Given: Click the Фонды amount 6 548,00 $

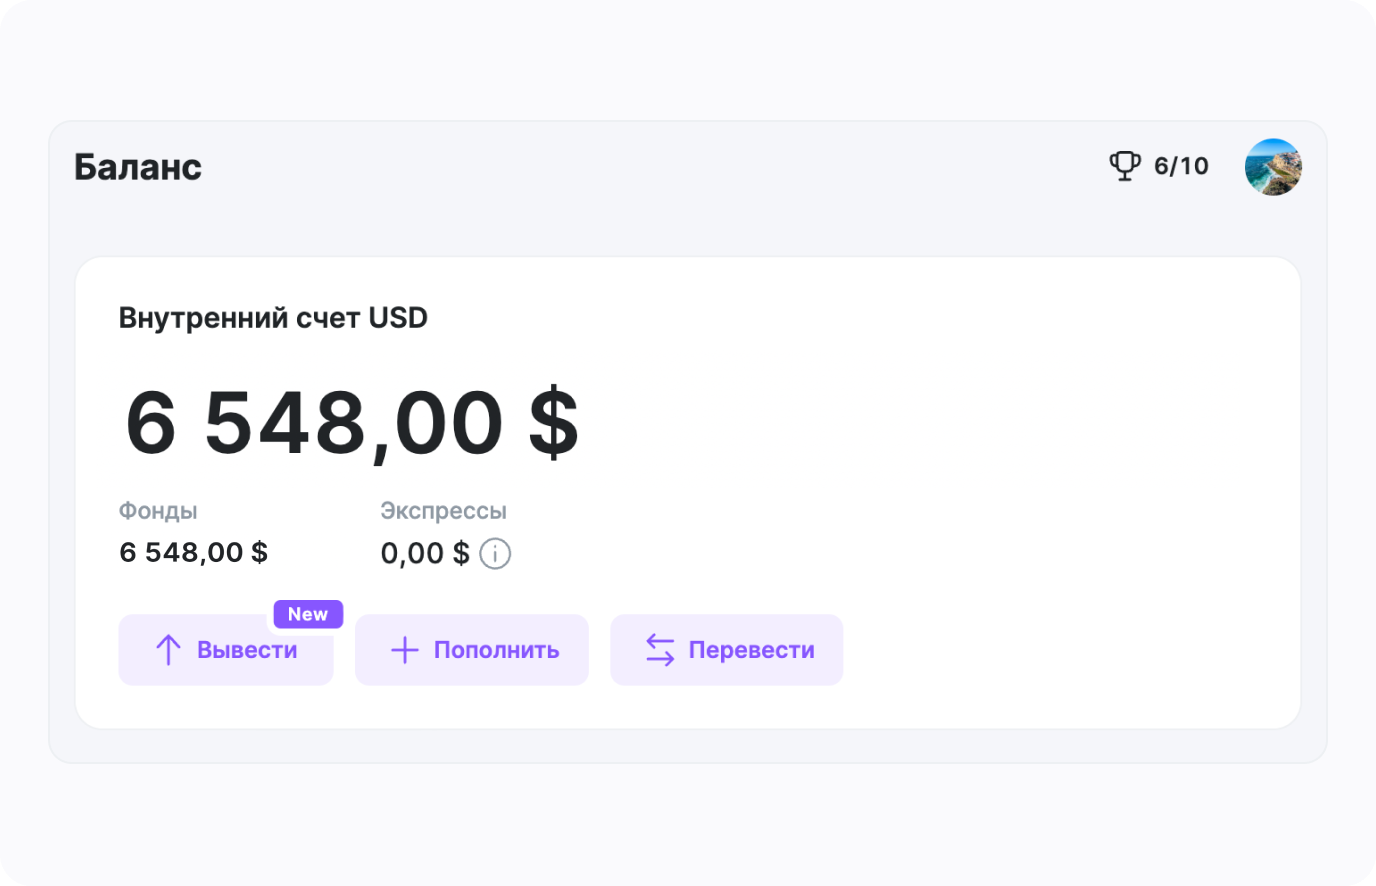Looking at the screenshot, I should pyautogui.click(x=193, y=552).
